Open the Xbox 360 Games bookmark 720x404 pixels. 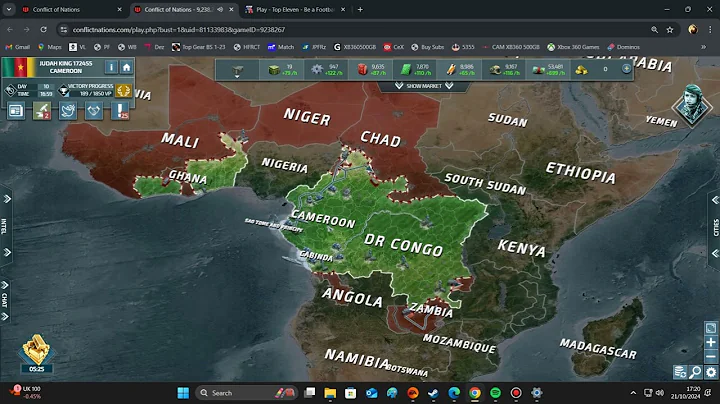pyautogui.click(x=573, y=47)
